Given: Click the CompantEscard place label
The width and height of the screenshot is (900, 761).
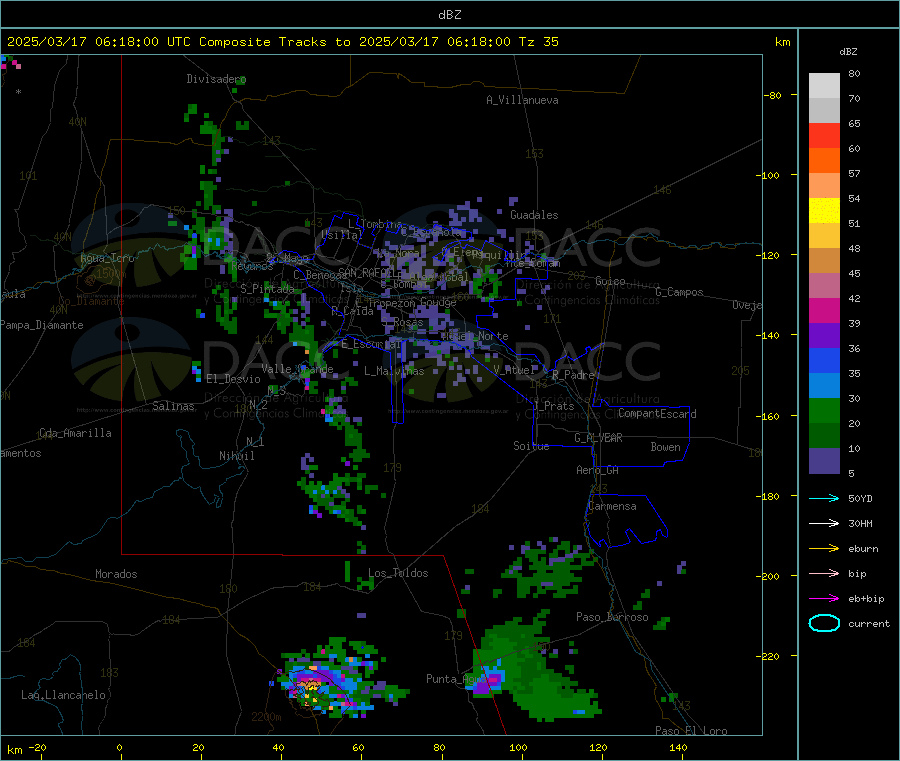Looking at the screenshot, I should coord(657,413).
